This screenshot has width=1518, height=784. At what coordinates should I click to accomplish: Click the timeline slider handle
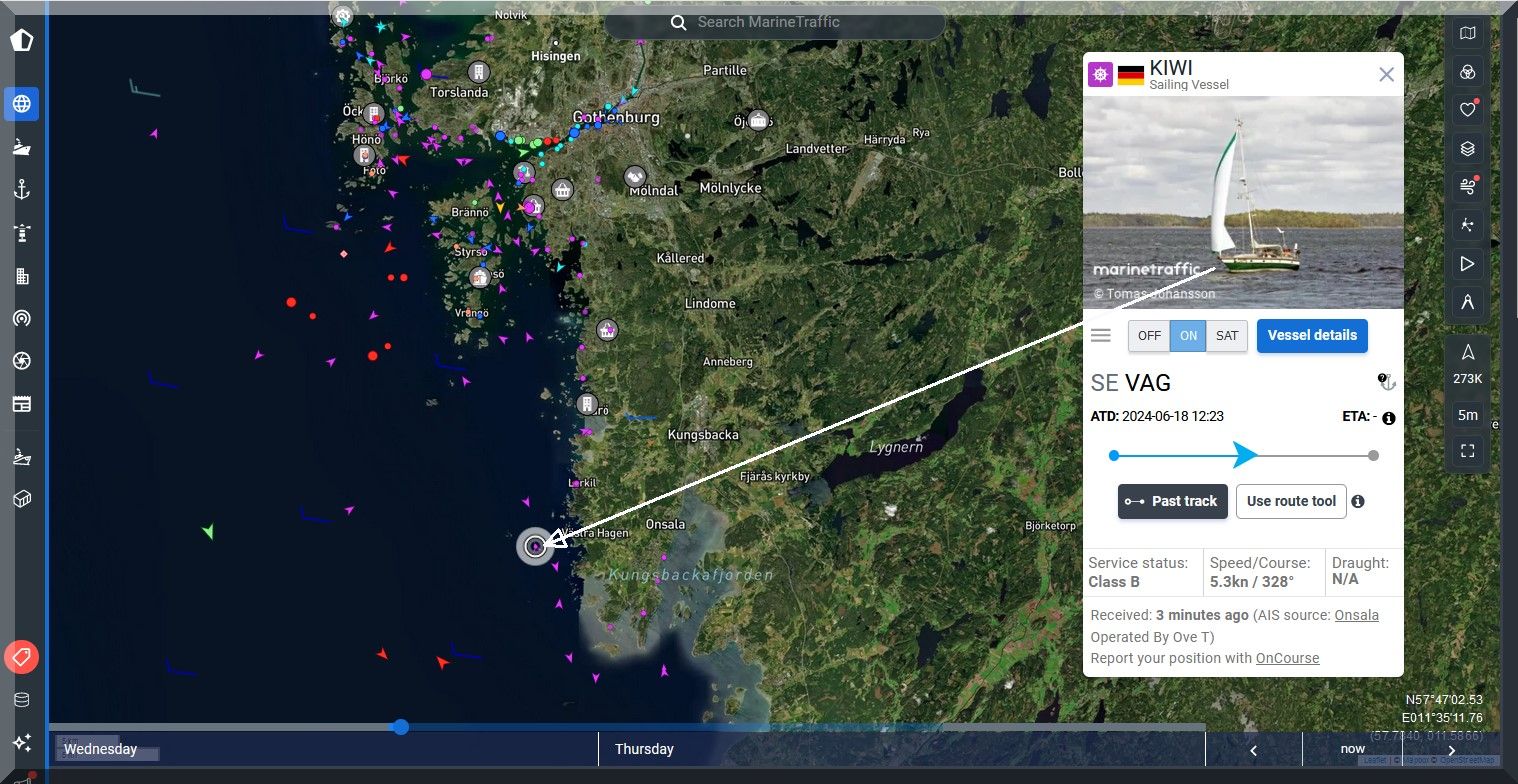tap(401, 727)
